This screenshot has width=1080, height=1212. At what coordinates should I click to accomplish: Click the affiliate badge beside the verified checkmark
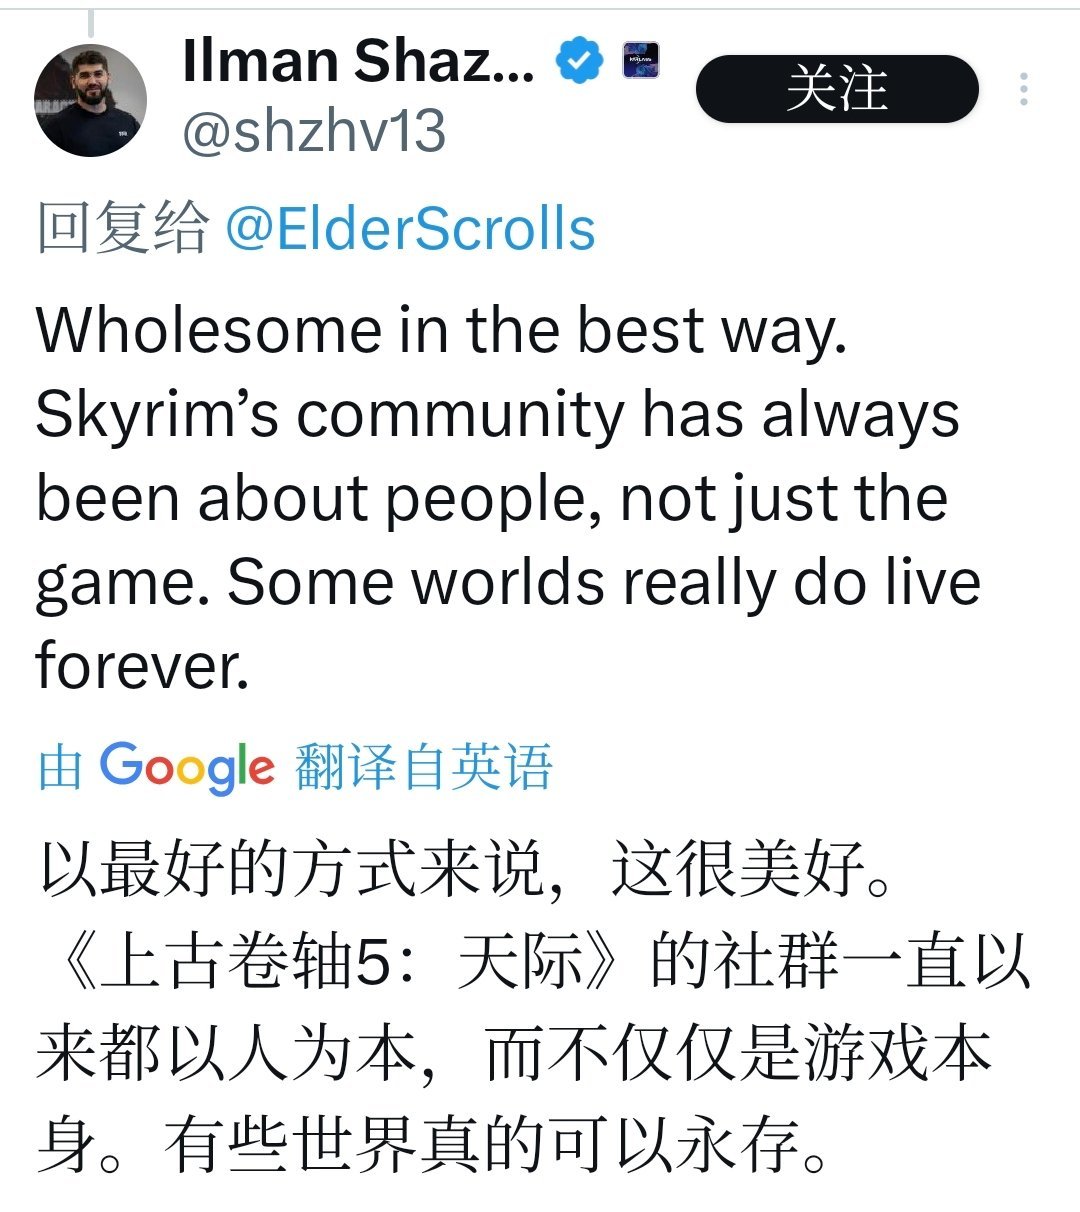pos(641,60)
